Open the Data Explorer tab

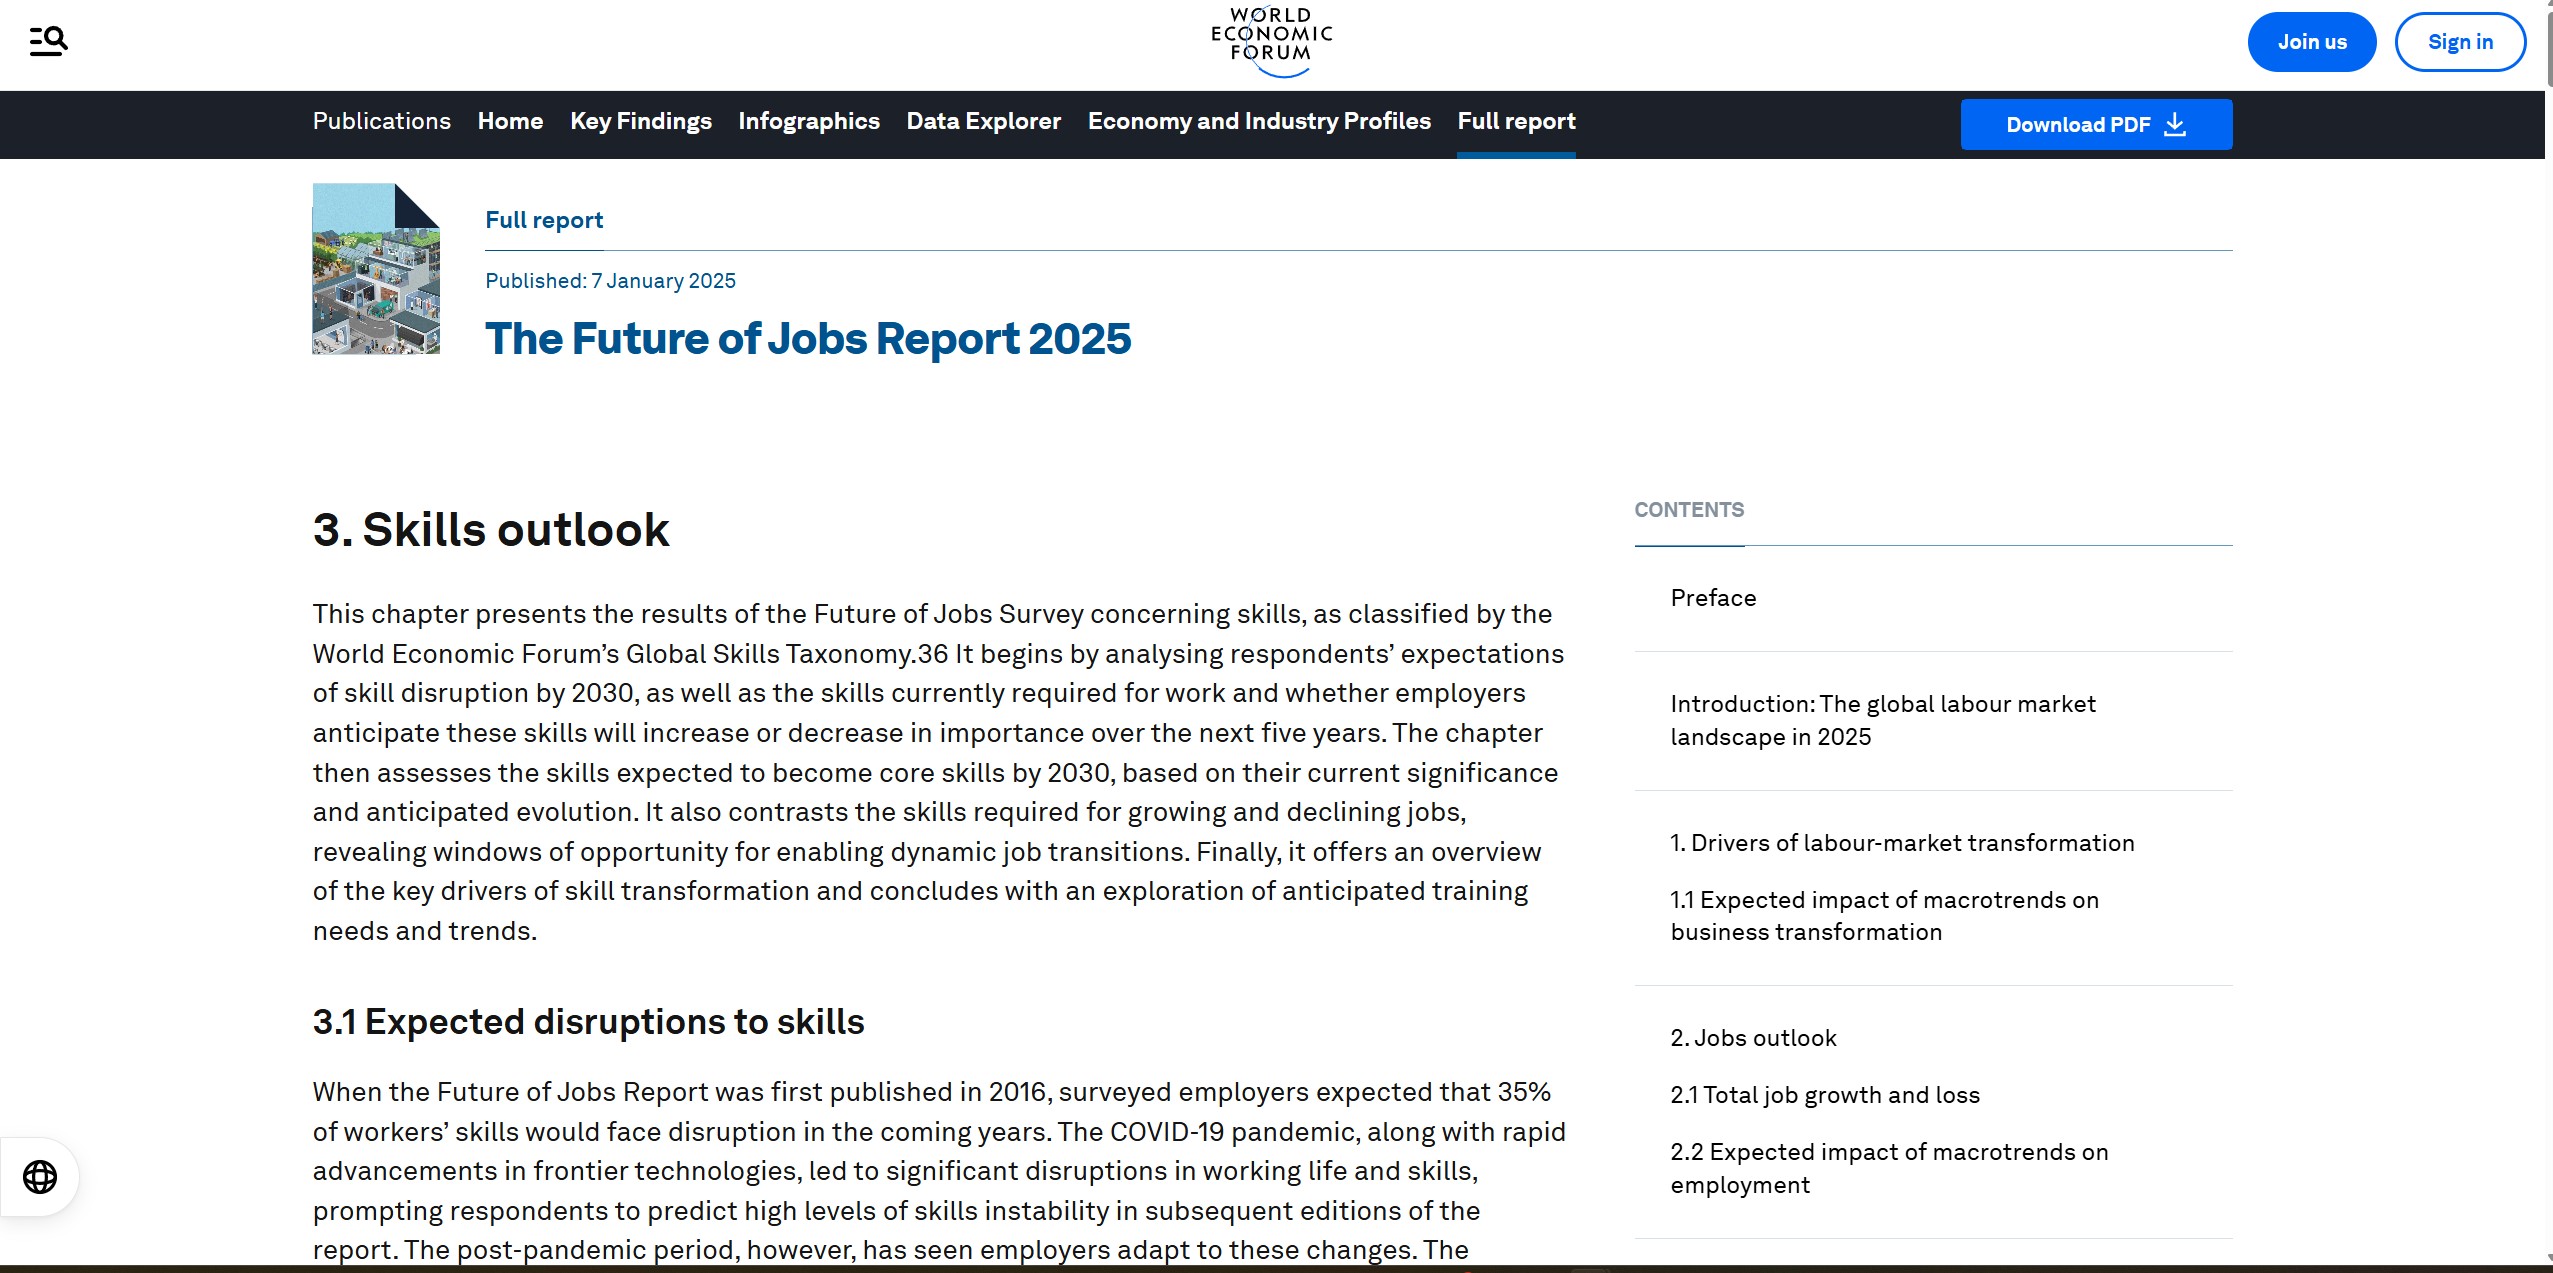click(984, 121)
